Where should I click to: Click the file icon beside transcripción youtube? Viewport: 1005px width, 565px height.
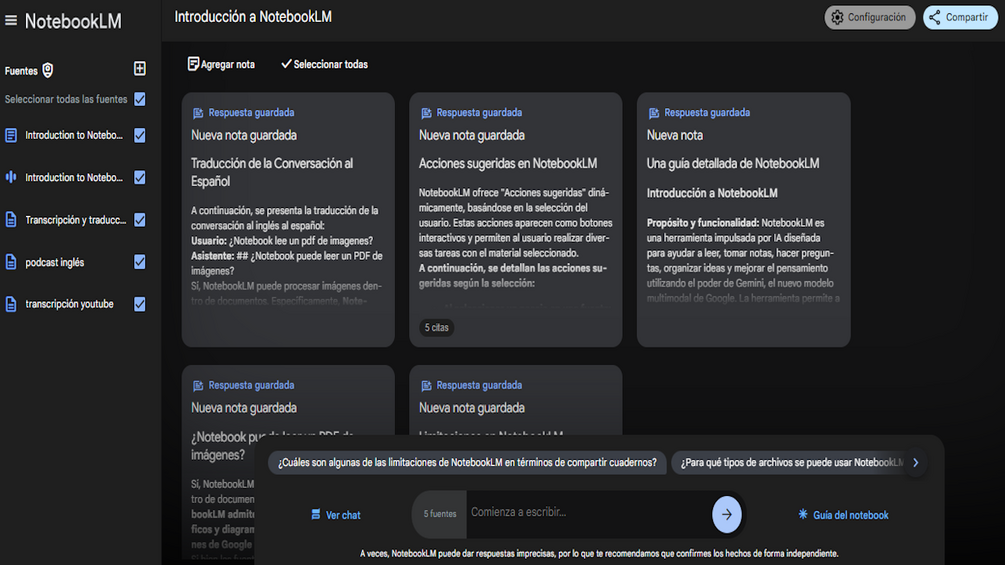pos(11,304)
